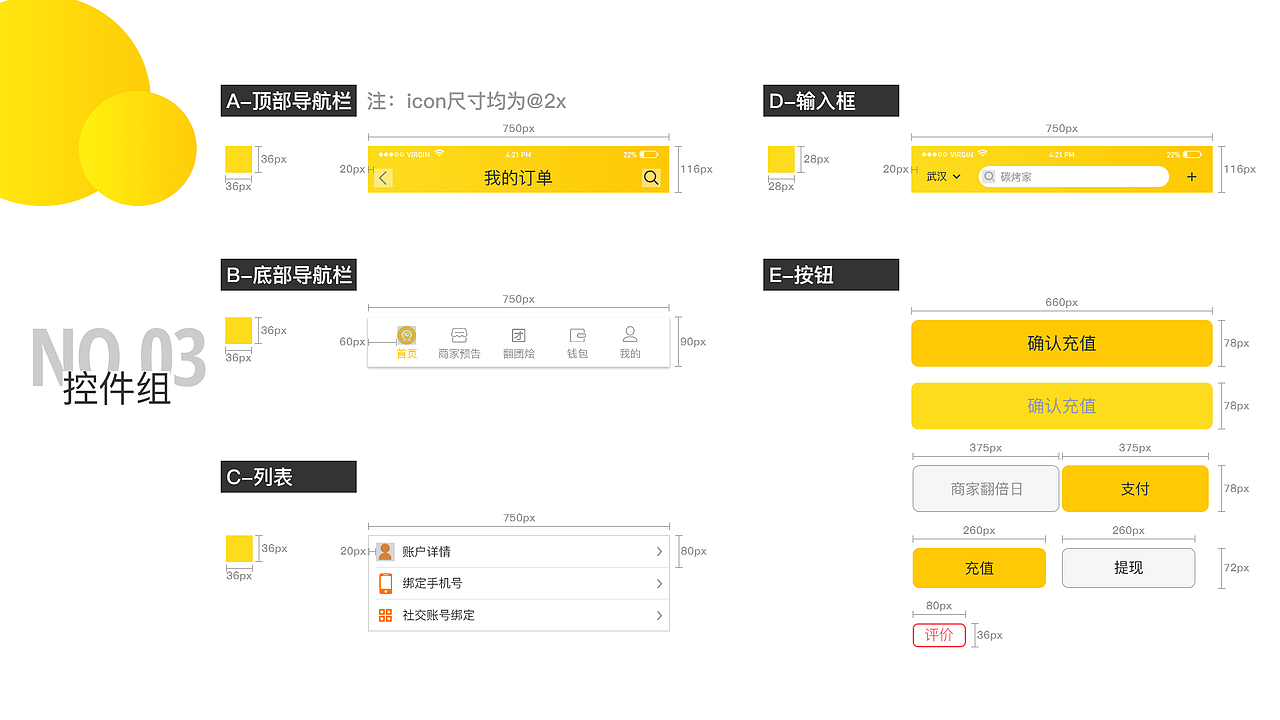
Task: Tap the 翻团烩 icon in the bottom bar
Action: (518, 335)
